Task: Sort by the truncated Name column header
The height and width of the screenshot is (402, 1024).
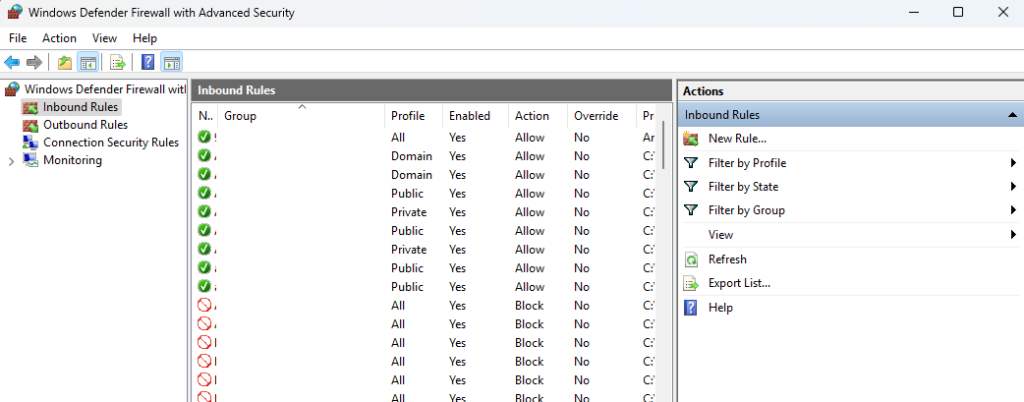Action: click(x=205, y=116)
